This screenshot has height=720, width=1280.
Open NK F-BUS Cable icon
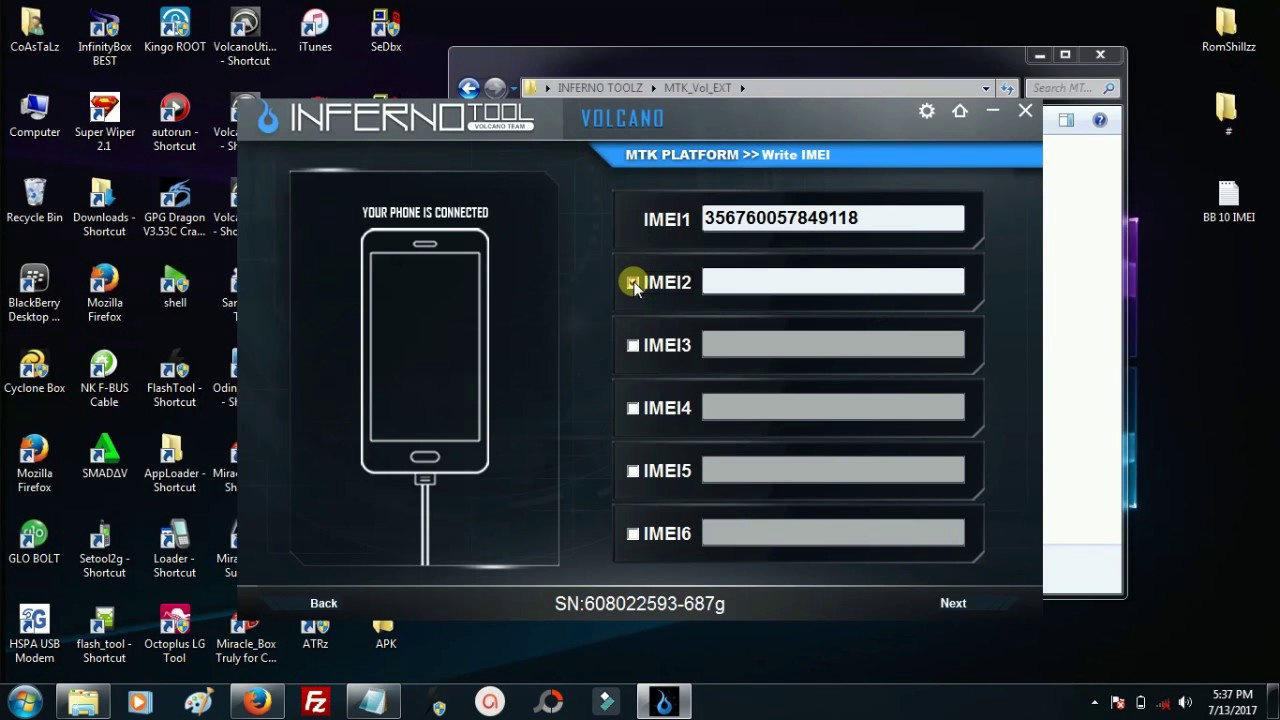coord(104,378)
